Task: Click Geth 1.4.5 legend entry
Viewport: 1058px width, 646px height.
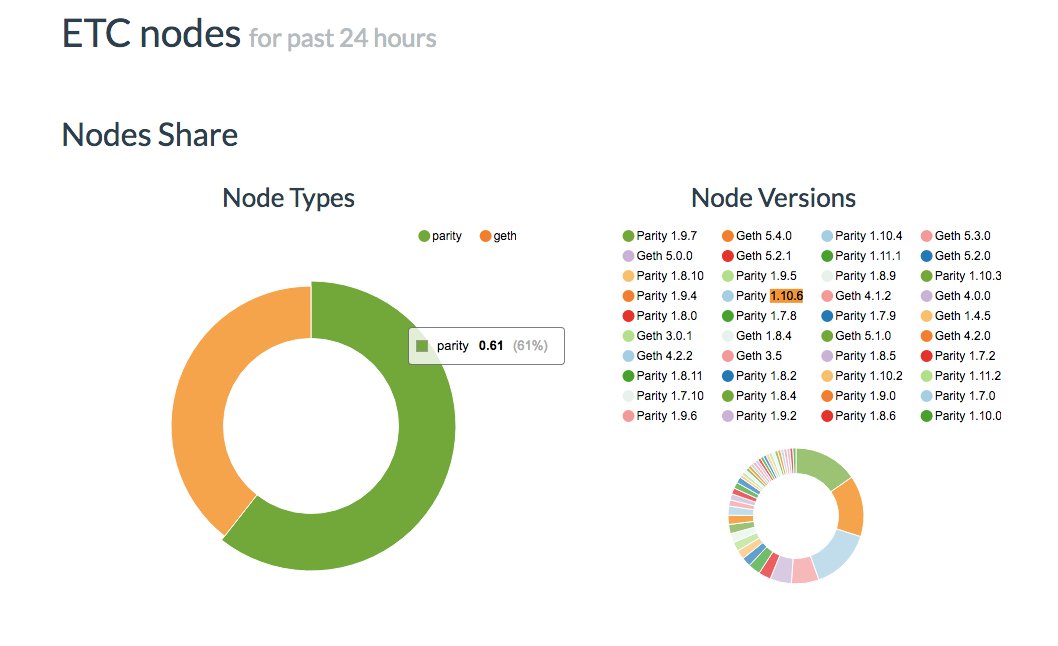Action: 955,315
